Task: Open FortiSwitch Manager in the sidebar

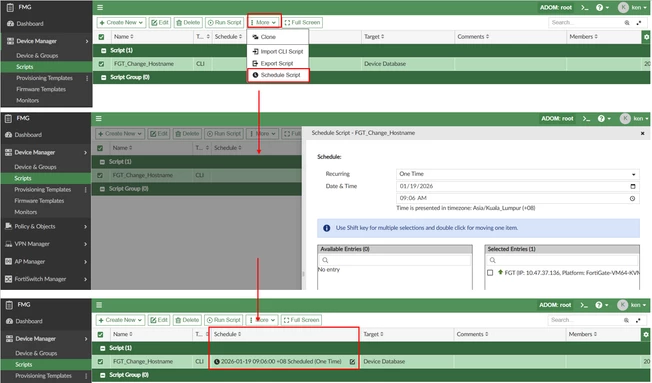Action: 46,279
